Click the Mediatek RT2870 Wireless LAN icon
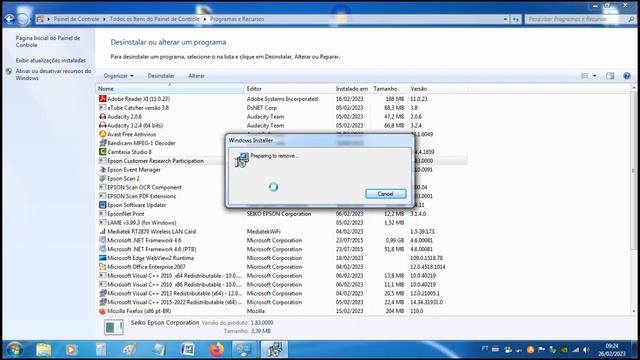 (102, 231)
